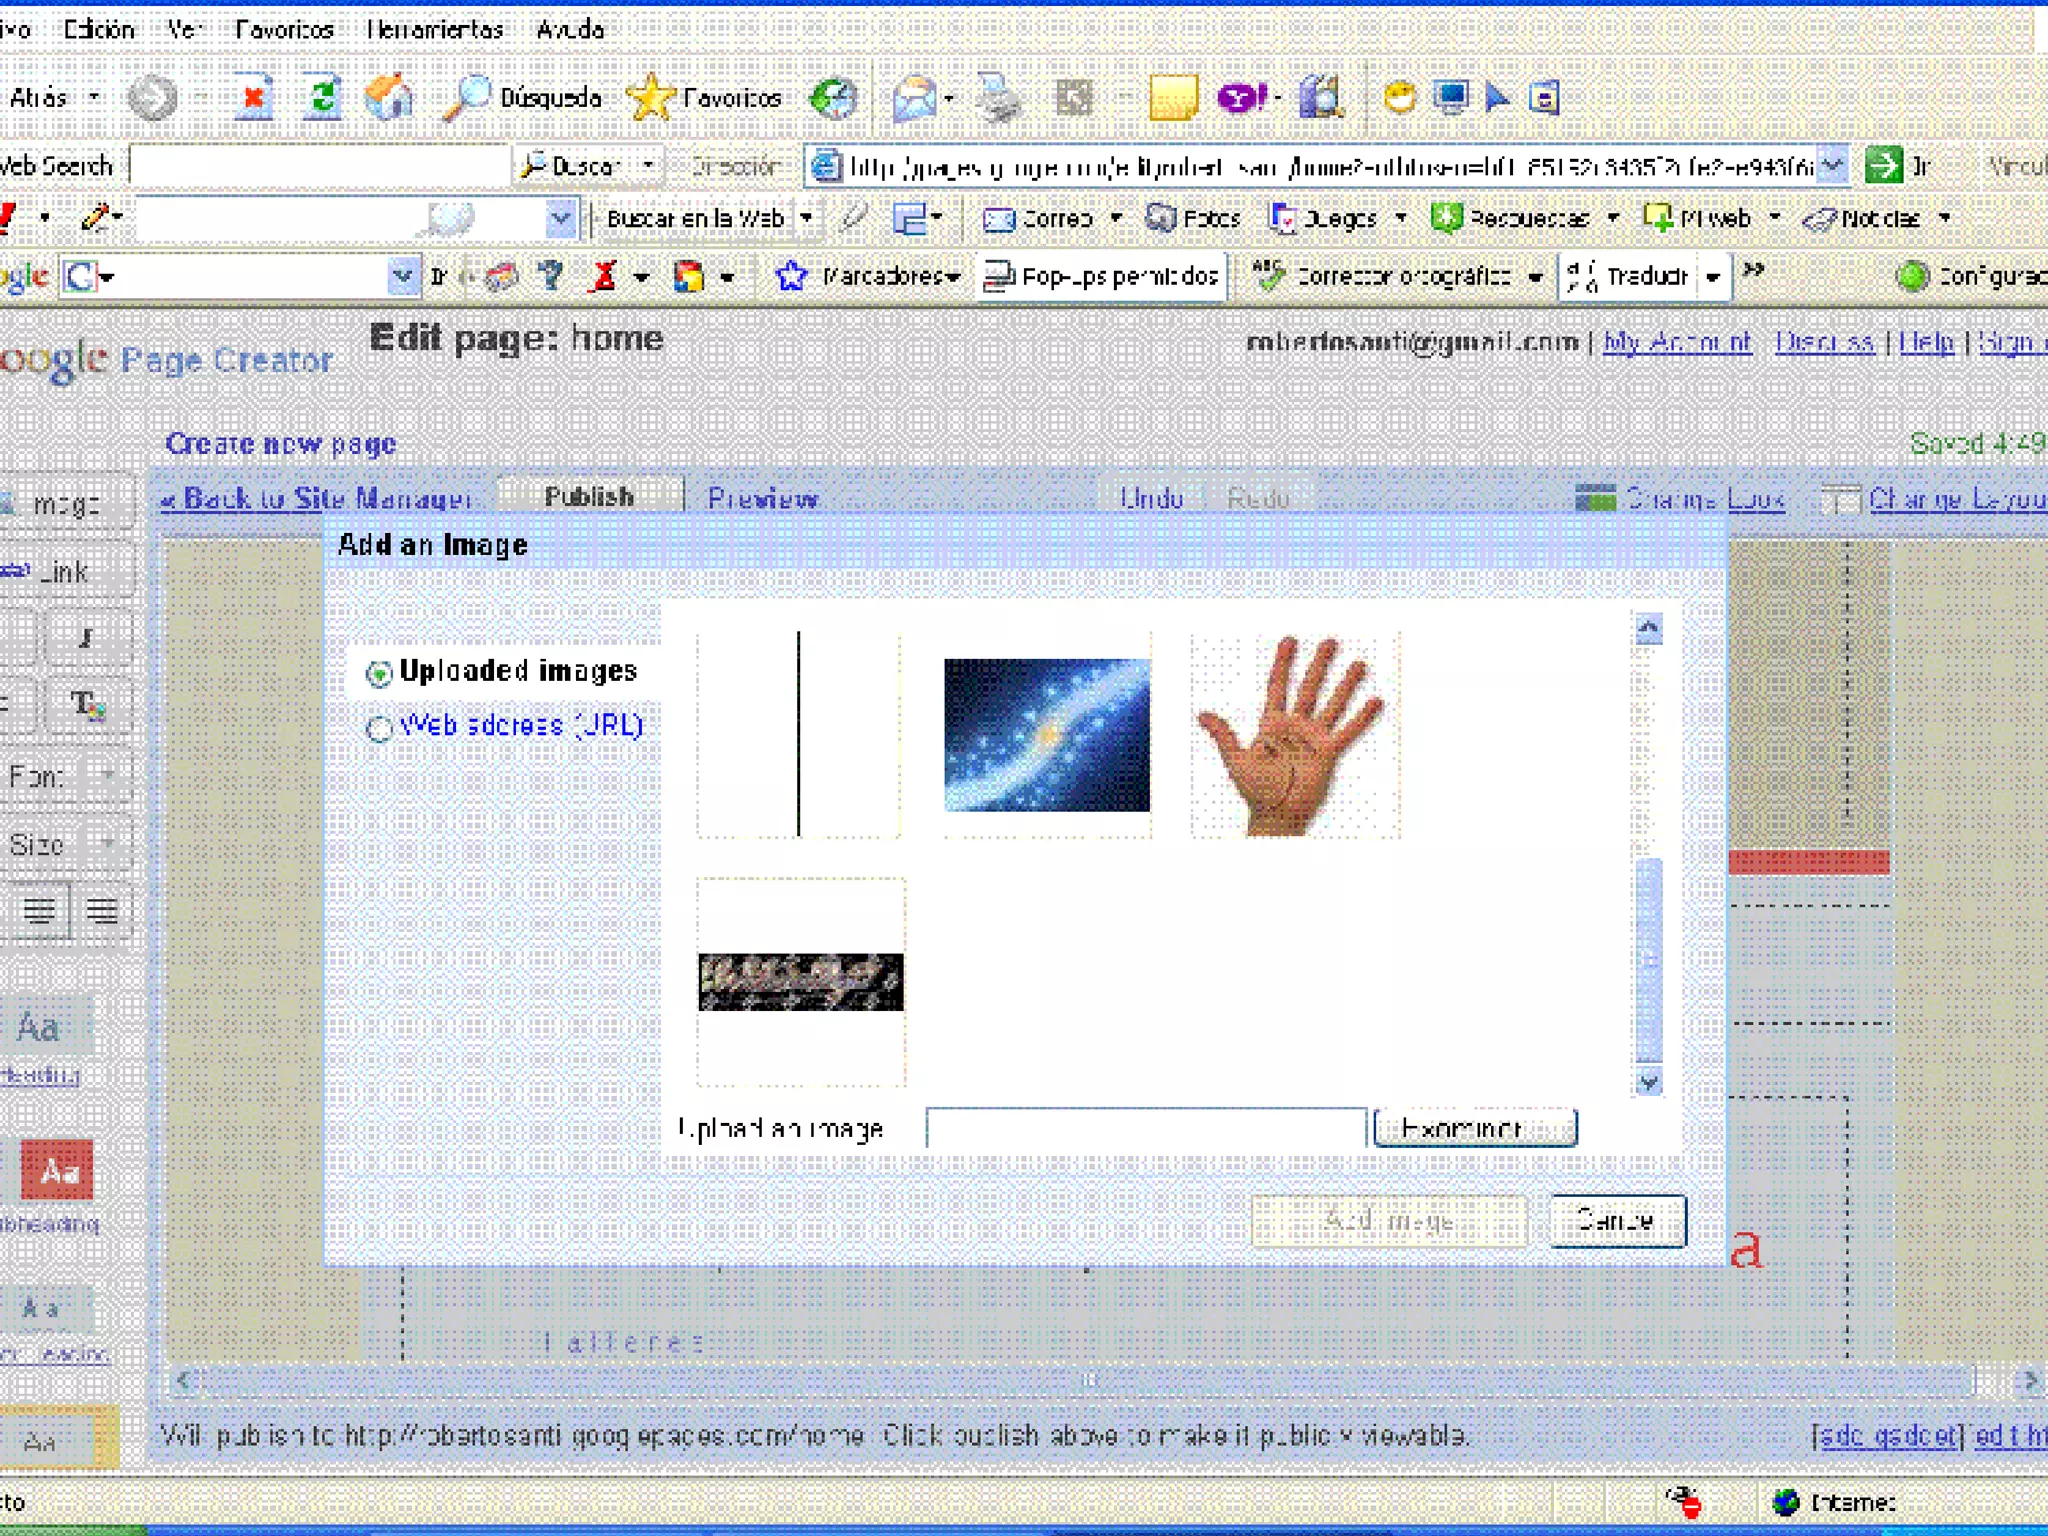
Task: Click the Examinar browse button
Action: (x=1474, y=1129)
